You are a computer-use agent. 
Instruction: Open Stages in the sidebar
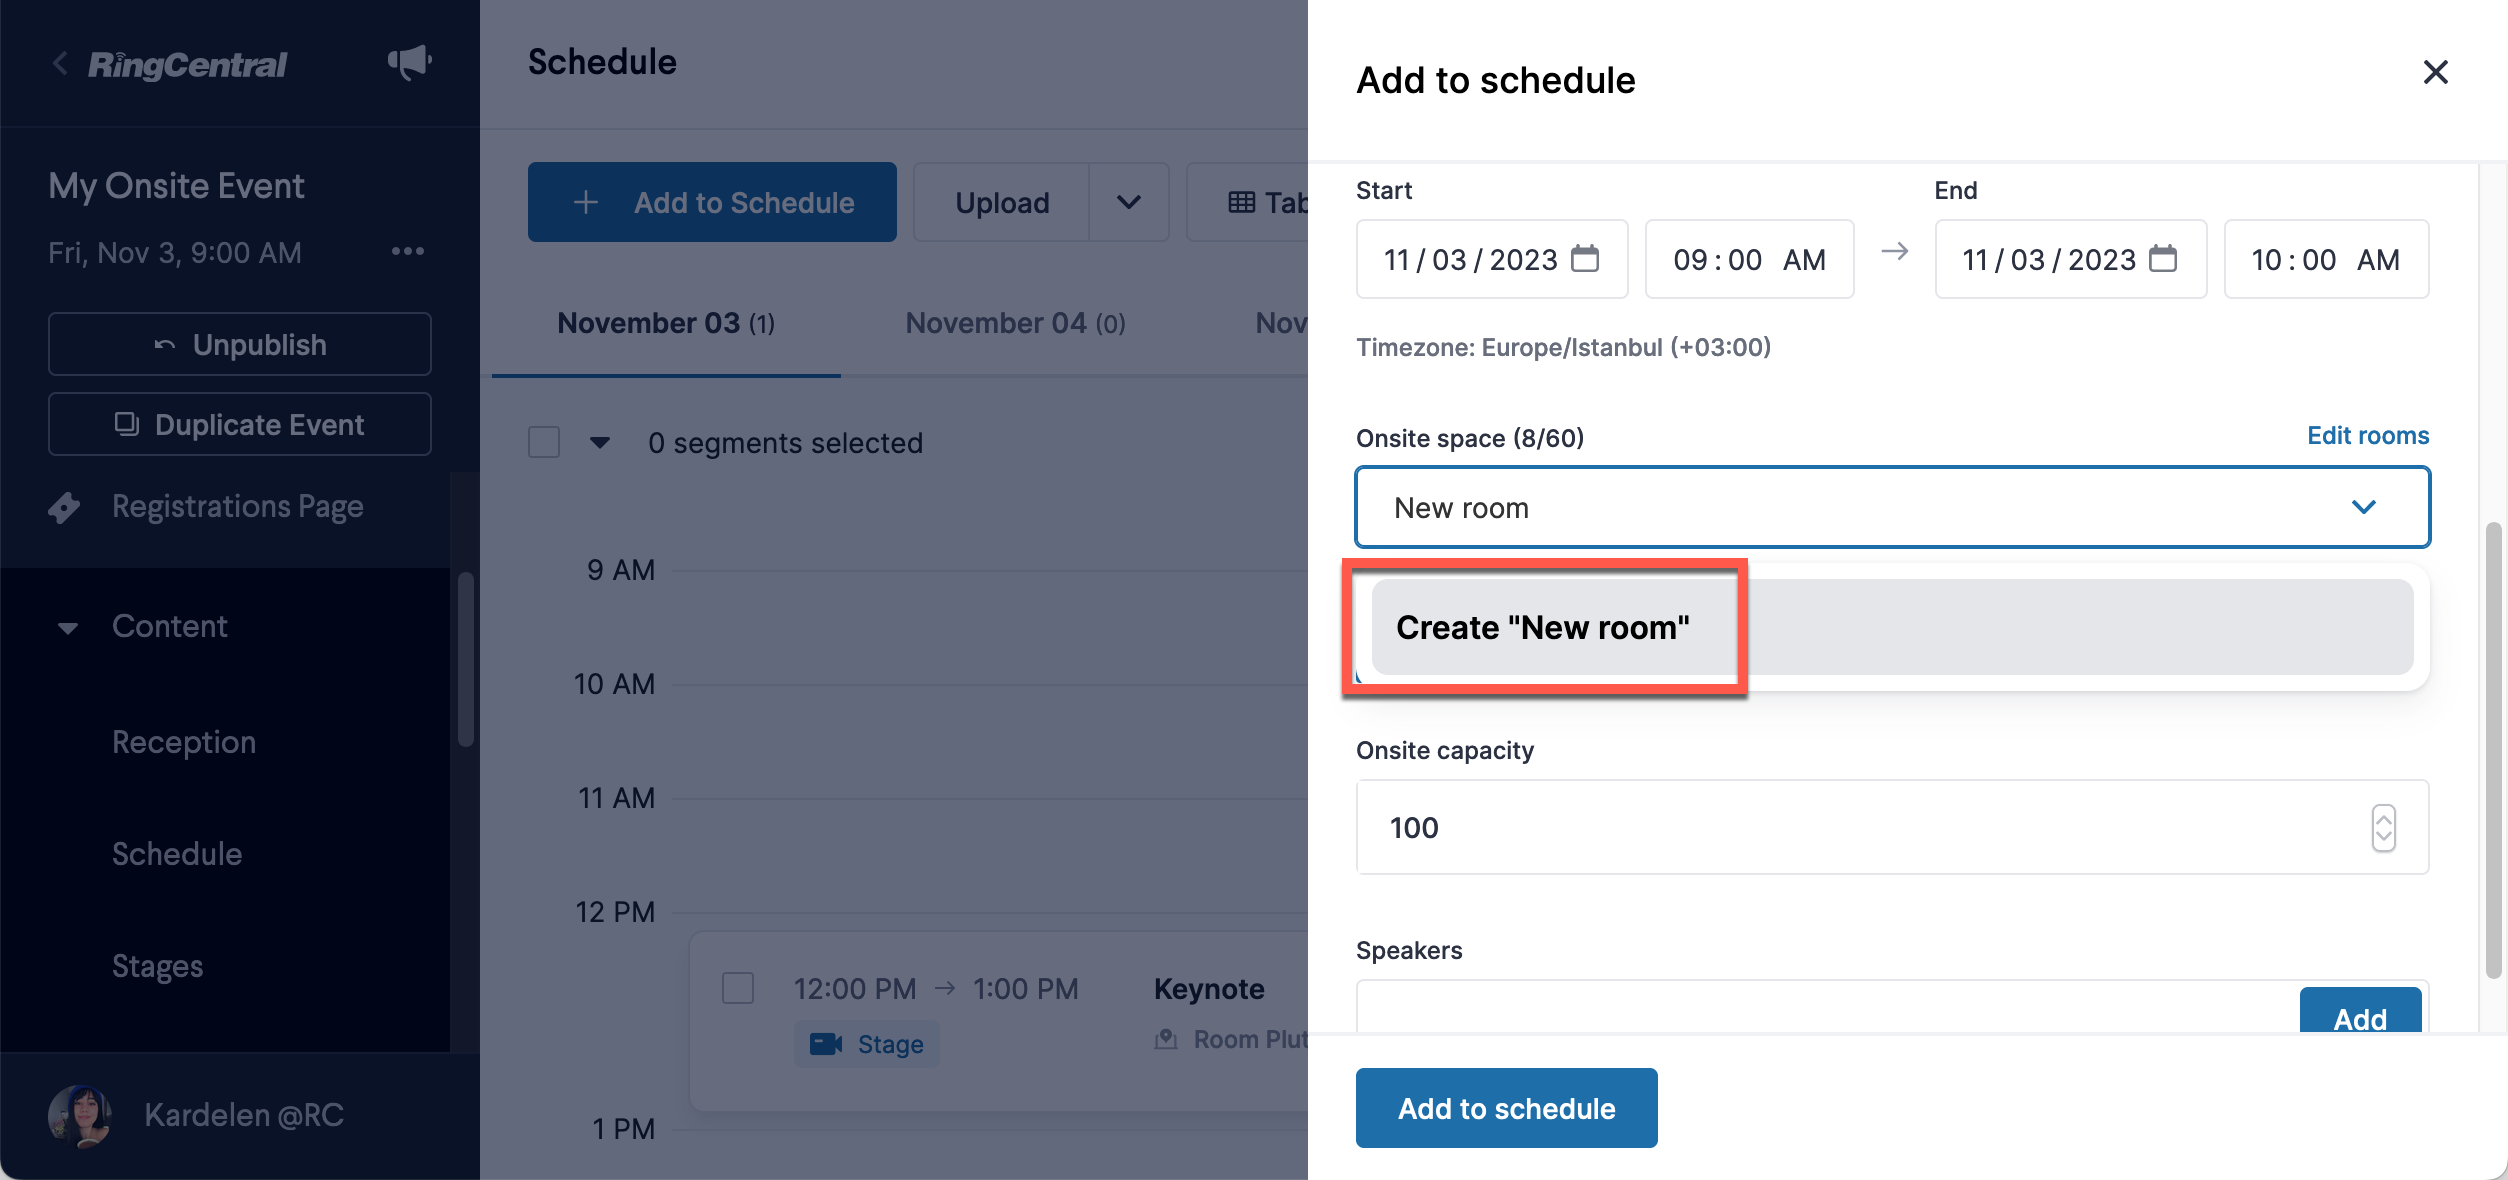pos(158,966)
